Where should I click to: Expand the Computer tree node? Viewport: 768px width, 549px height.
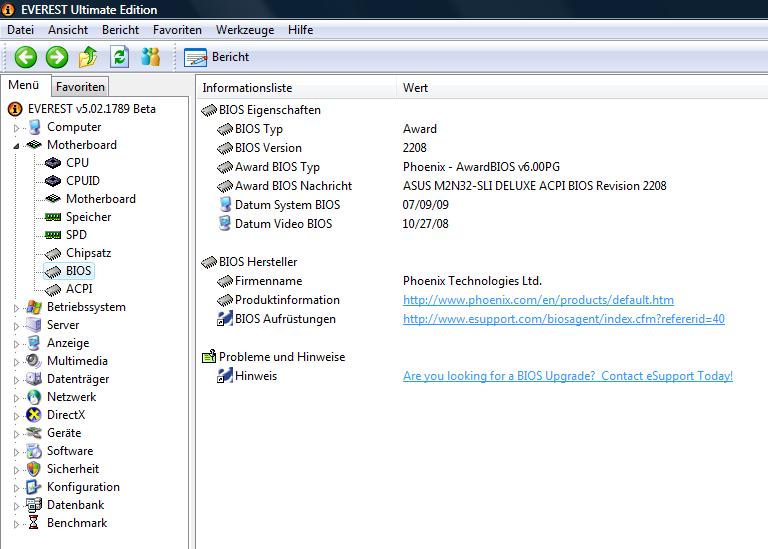[x=16, y=128]
